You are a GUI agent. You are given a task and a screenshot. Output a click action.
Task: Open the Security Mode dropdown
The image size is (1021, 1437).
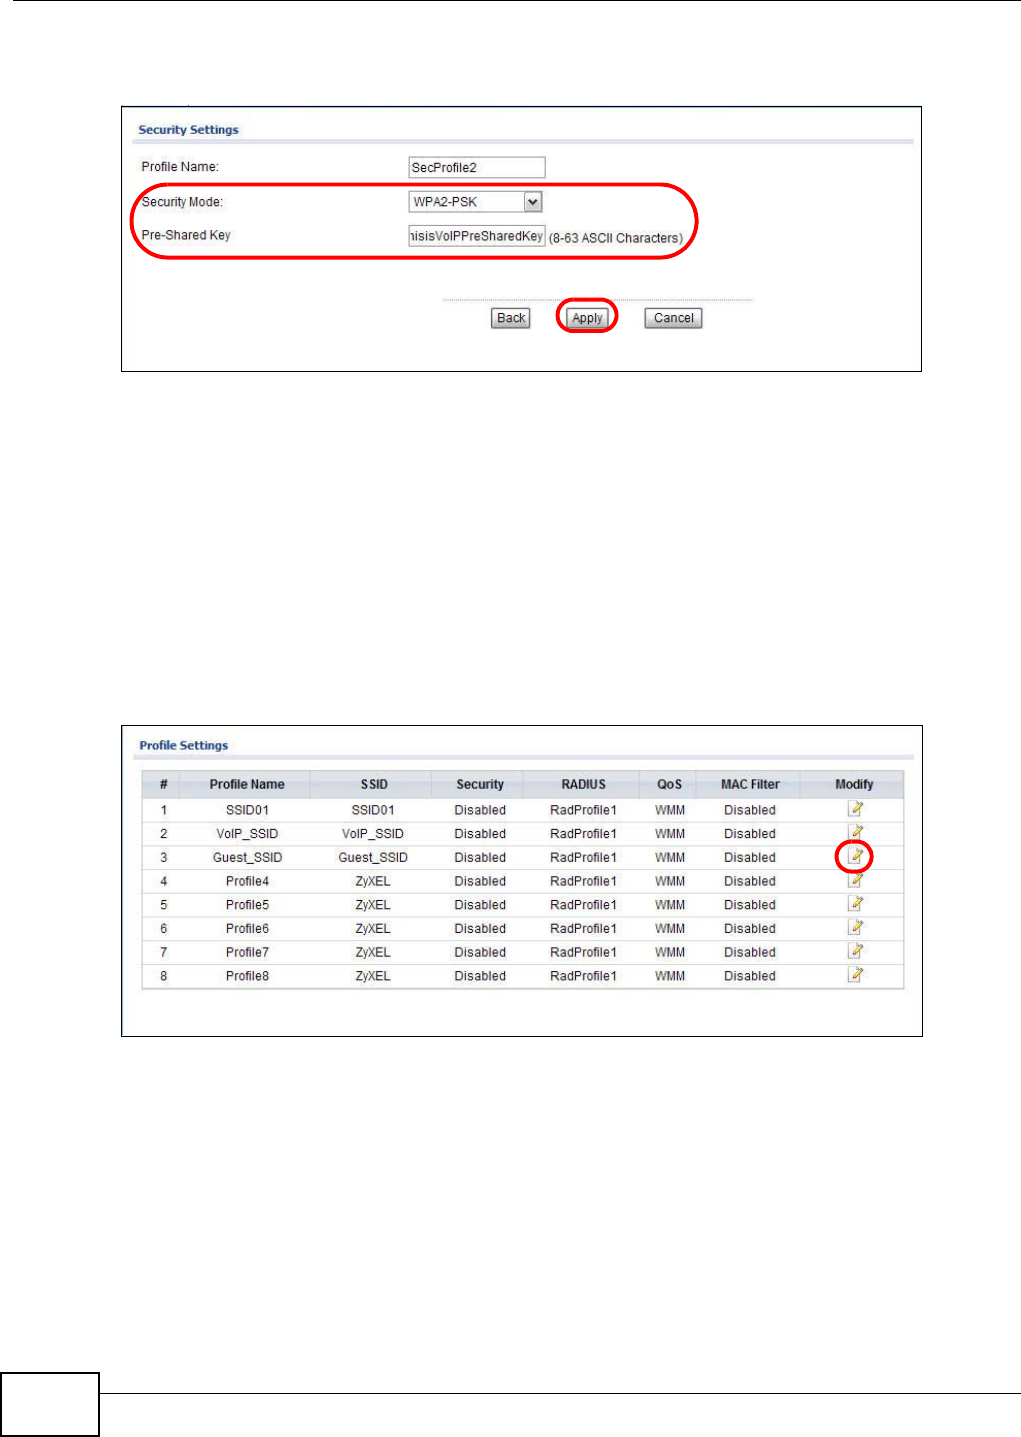point(476,202)
